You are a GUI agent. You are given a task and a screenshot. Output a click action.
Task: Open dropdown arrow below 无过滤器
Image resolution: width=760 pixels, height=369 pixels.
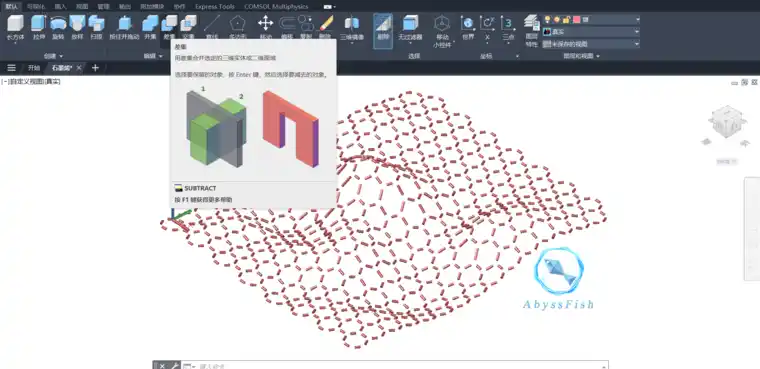[410, 43]
